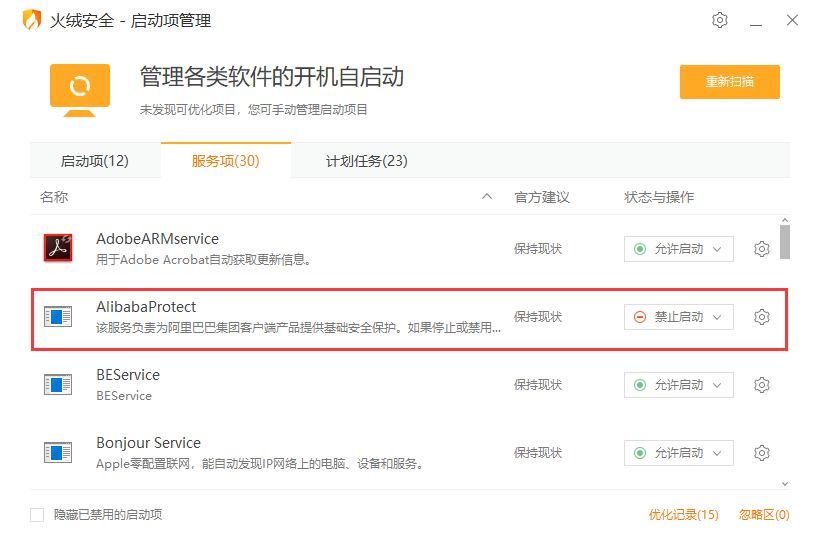Open 优化记录(15) link
The height and width of the screenshot is (540, 820).
tap(683, 515)
